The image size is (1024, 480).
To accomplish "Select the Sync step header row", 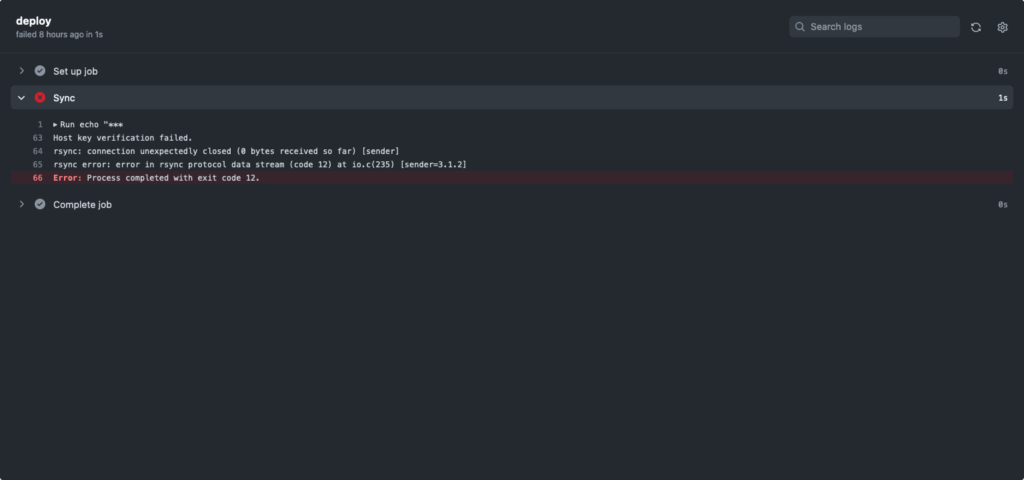I will point(512,97).
